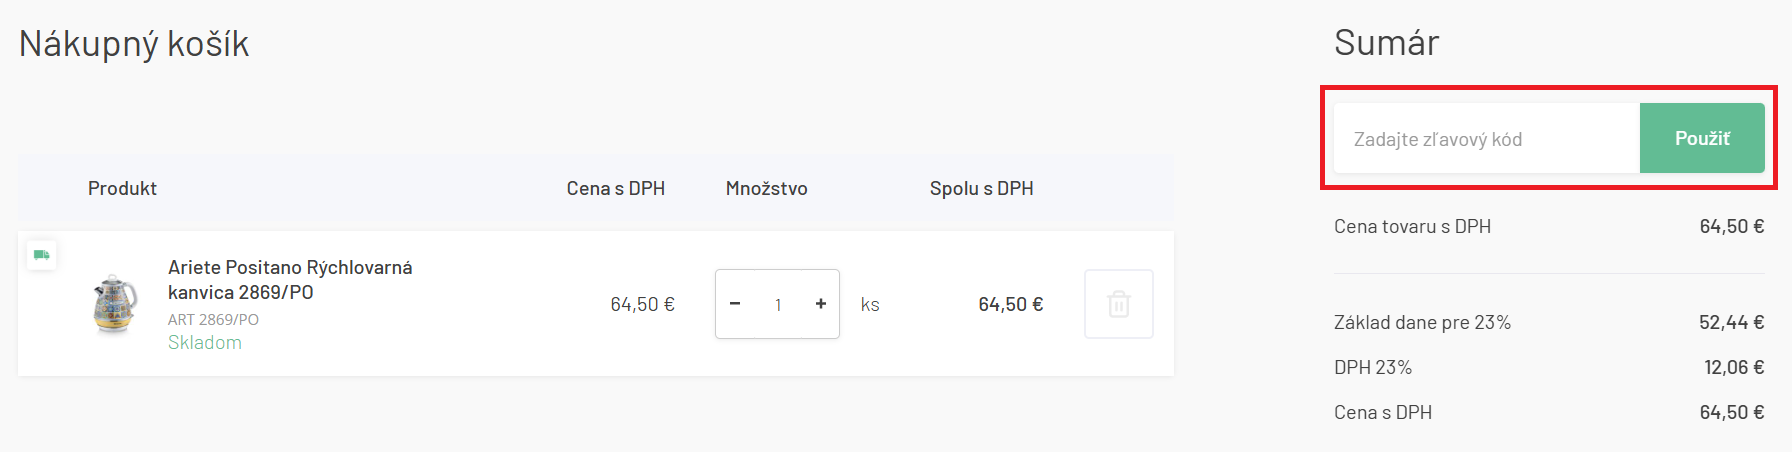Open the Ariete kettle product thumbnail
1792x452 pixels.
click(x=114, y=304)
